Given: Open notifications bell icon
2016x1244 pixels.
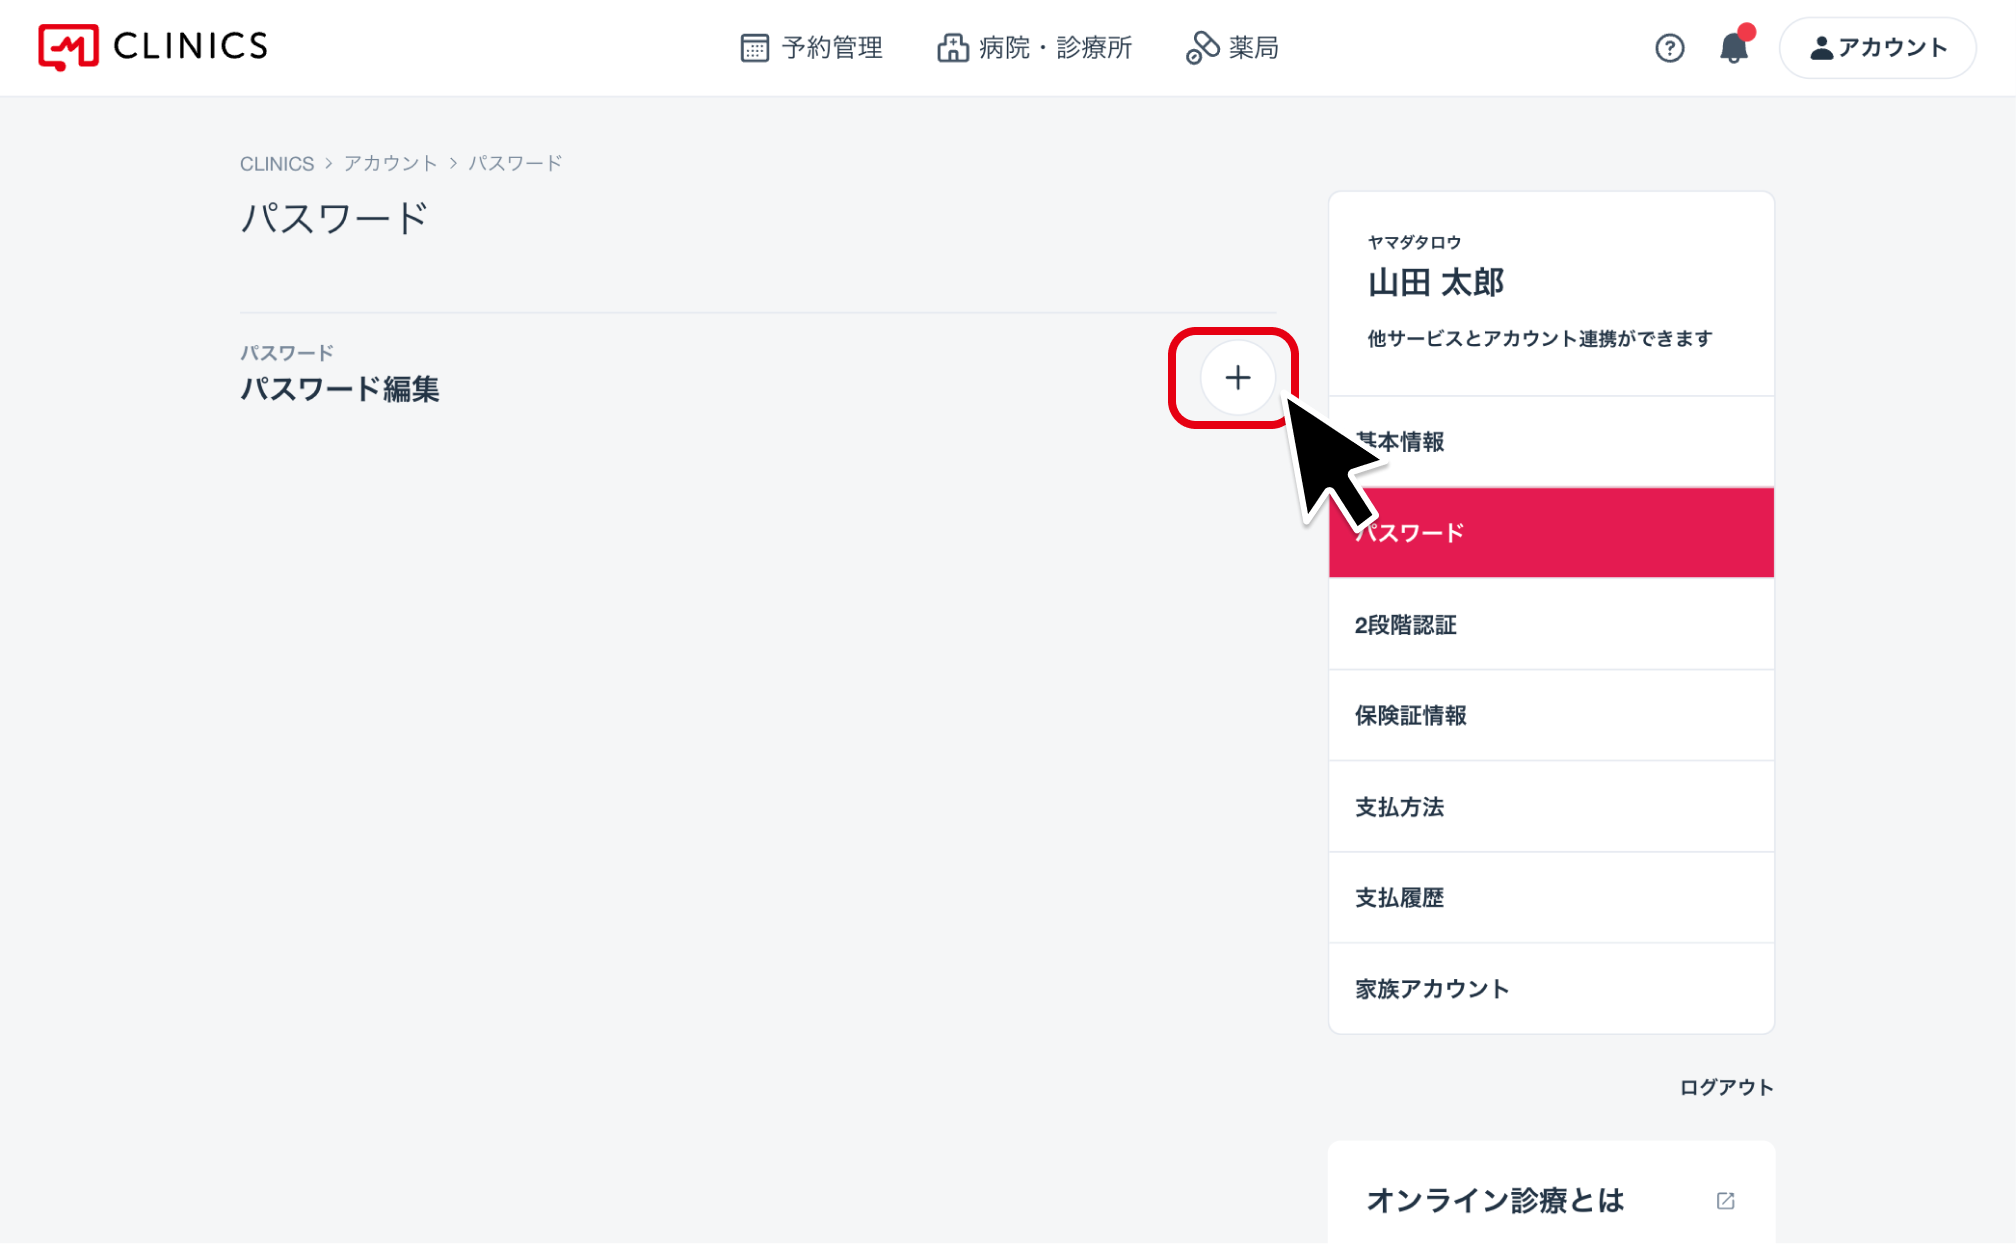Looking at the screenshot, I should 1734,47.
